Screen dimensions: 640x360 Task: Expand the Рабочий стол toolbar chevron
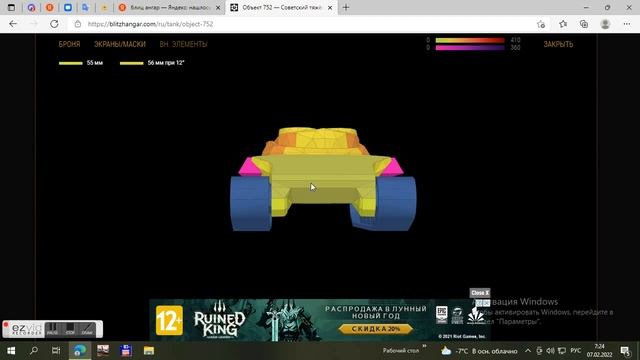click(424, 347)
